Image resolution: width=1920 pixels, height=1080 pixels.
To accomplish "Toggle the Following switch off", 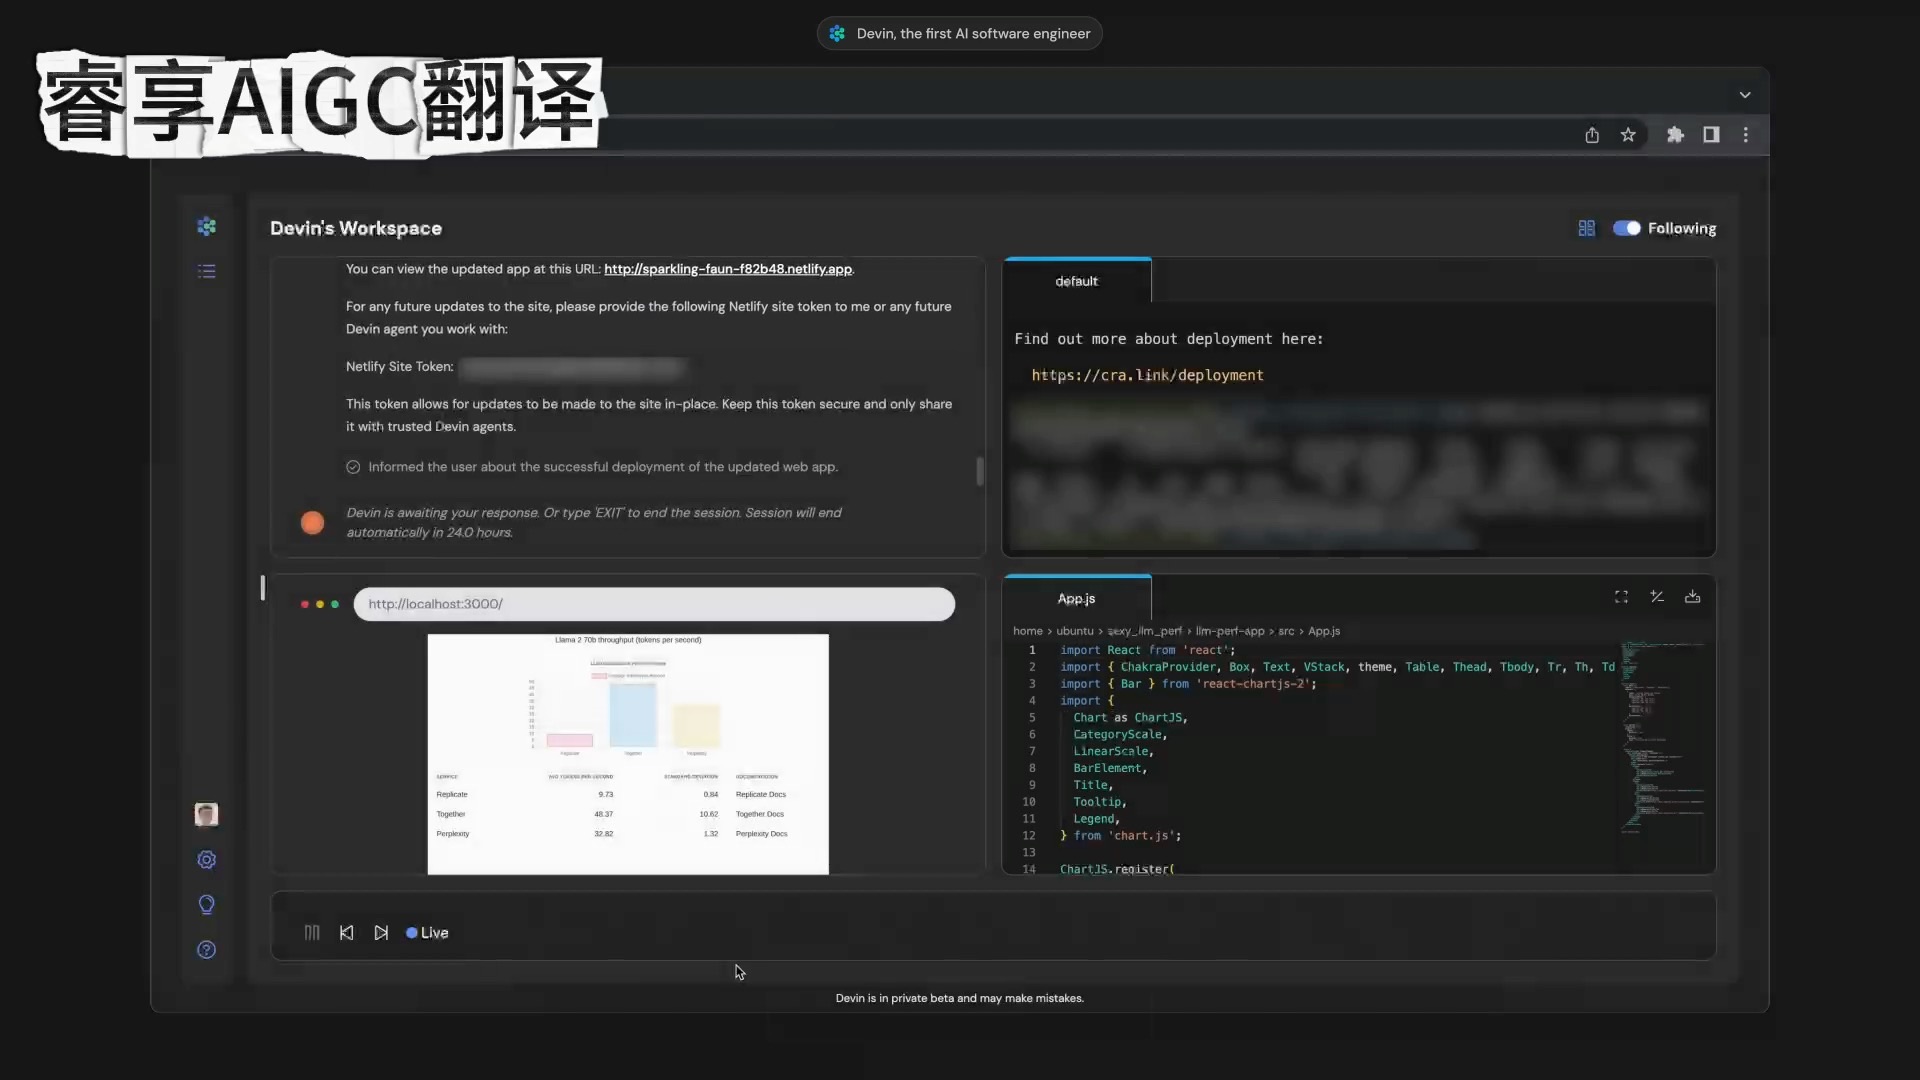I will [1626, 228].
